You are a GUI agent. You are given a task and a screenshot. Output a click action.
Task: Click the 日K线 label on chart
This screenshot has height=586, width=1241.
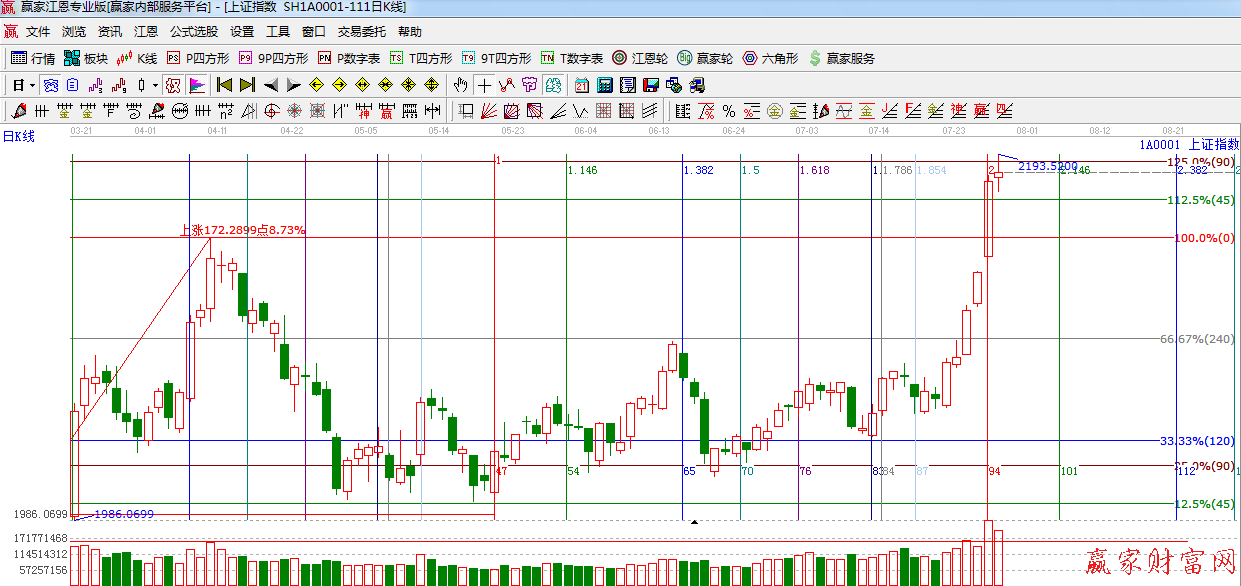[18, 136]
